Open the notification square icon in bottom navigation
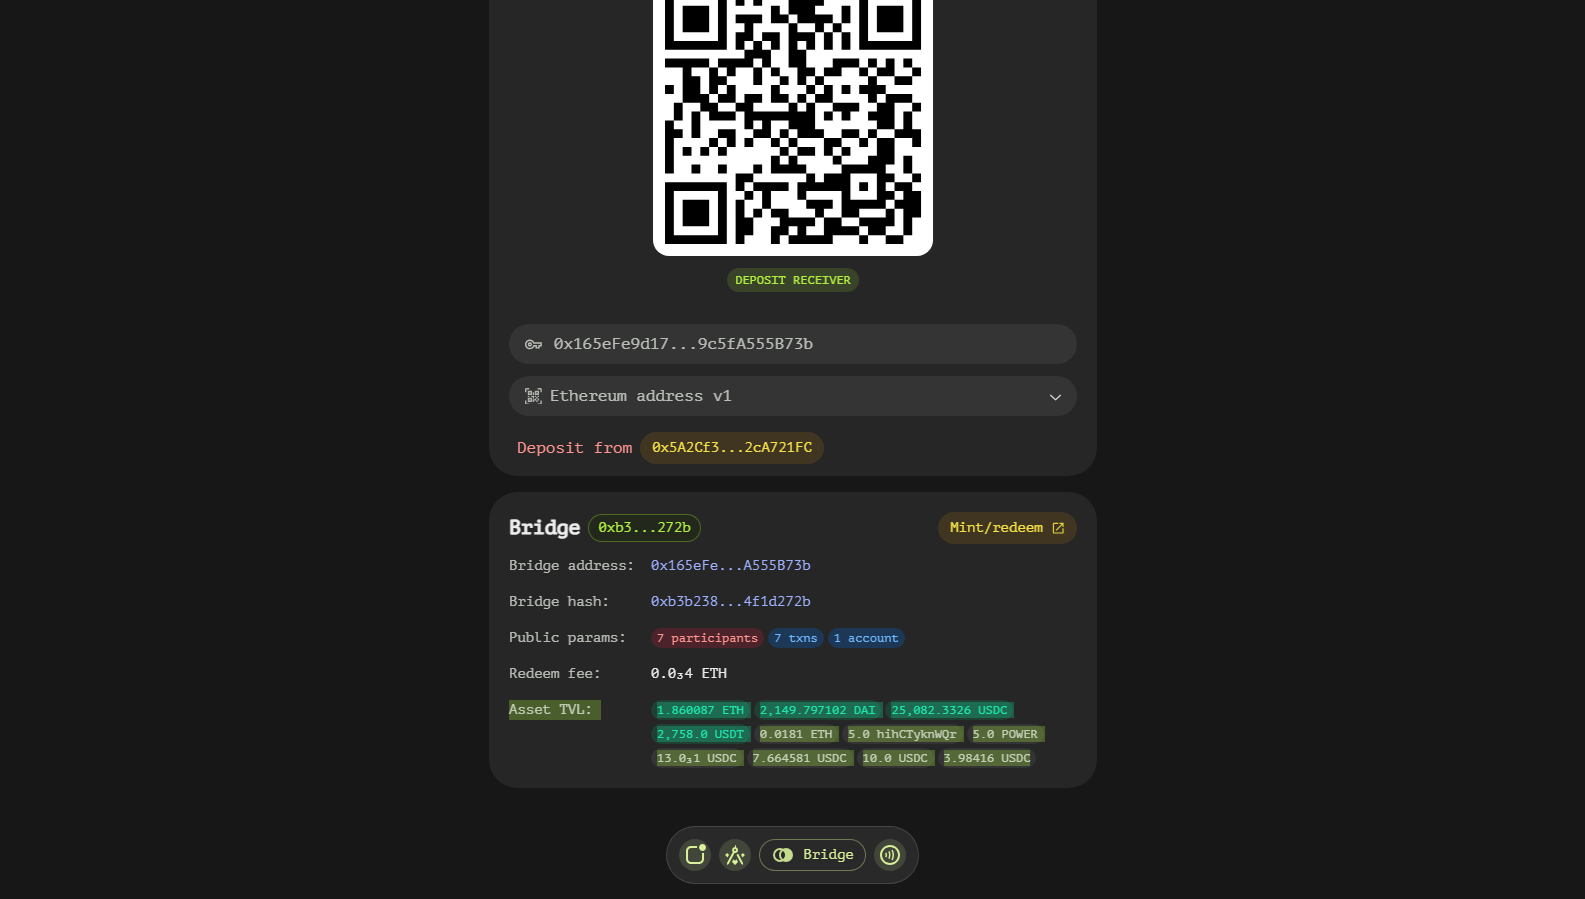 695,855
